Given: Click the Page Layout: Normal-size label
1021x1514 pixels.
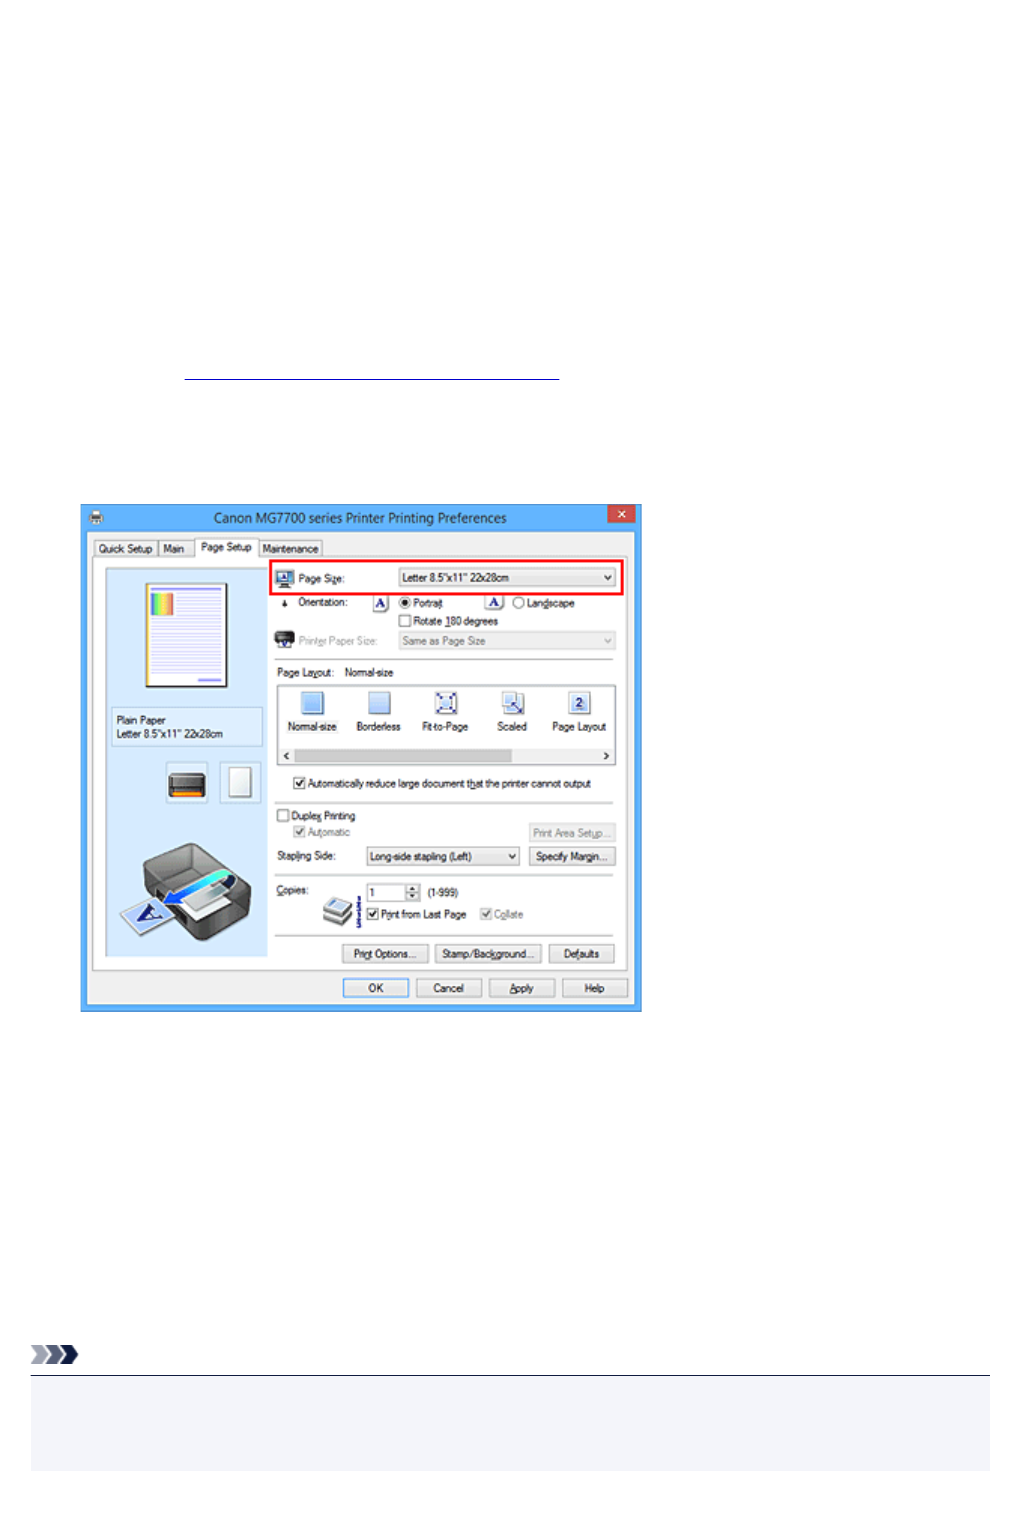Looking at the screenshot, I should pos(335,672).
